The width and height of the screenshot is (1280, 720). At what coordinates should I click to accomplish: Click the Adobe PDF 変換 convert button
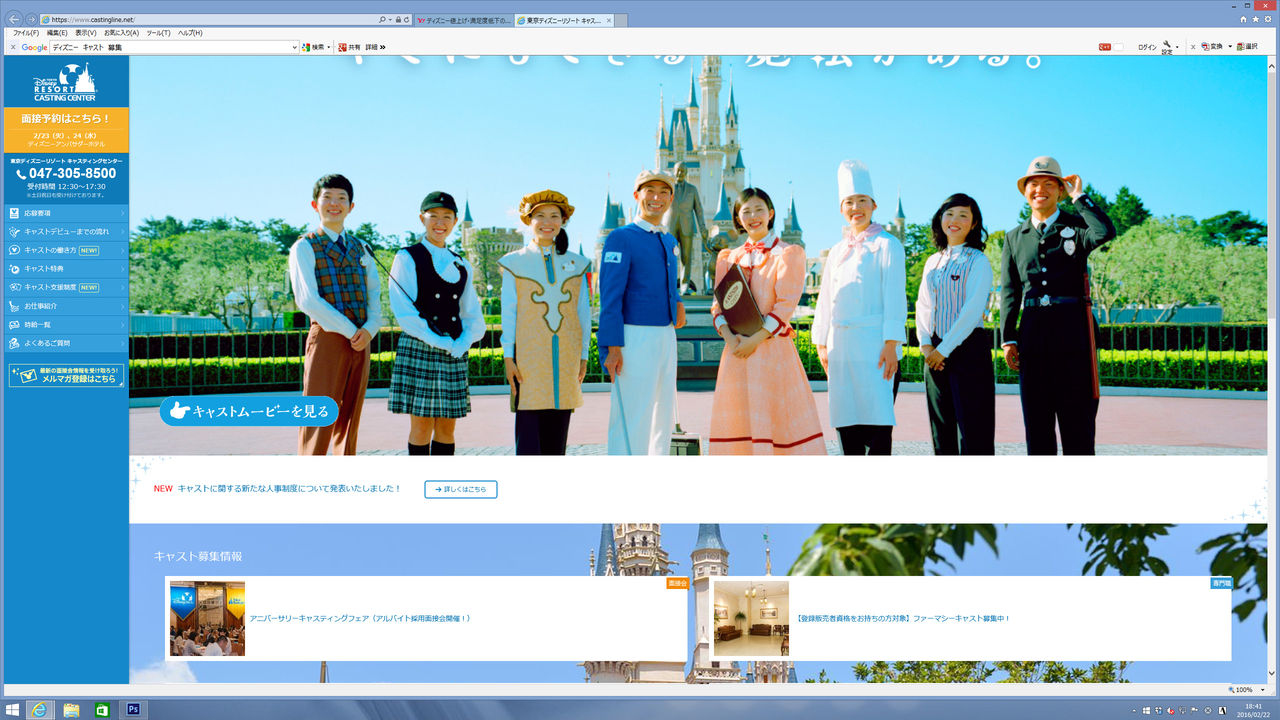click(x=1212, y=47)
